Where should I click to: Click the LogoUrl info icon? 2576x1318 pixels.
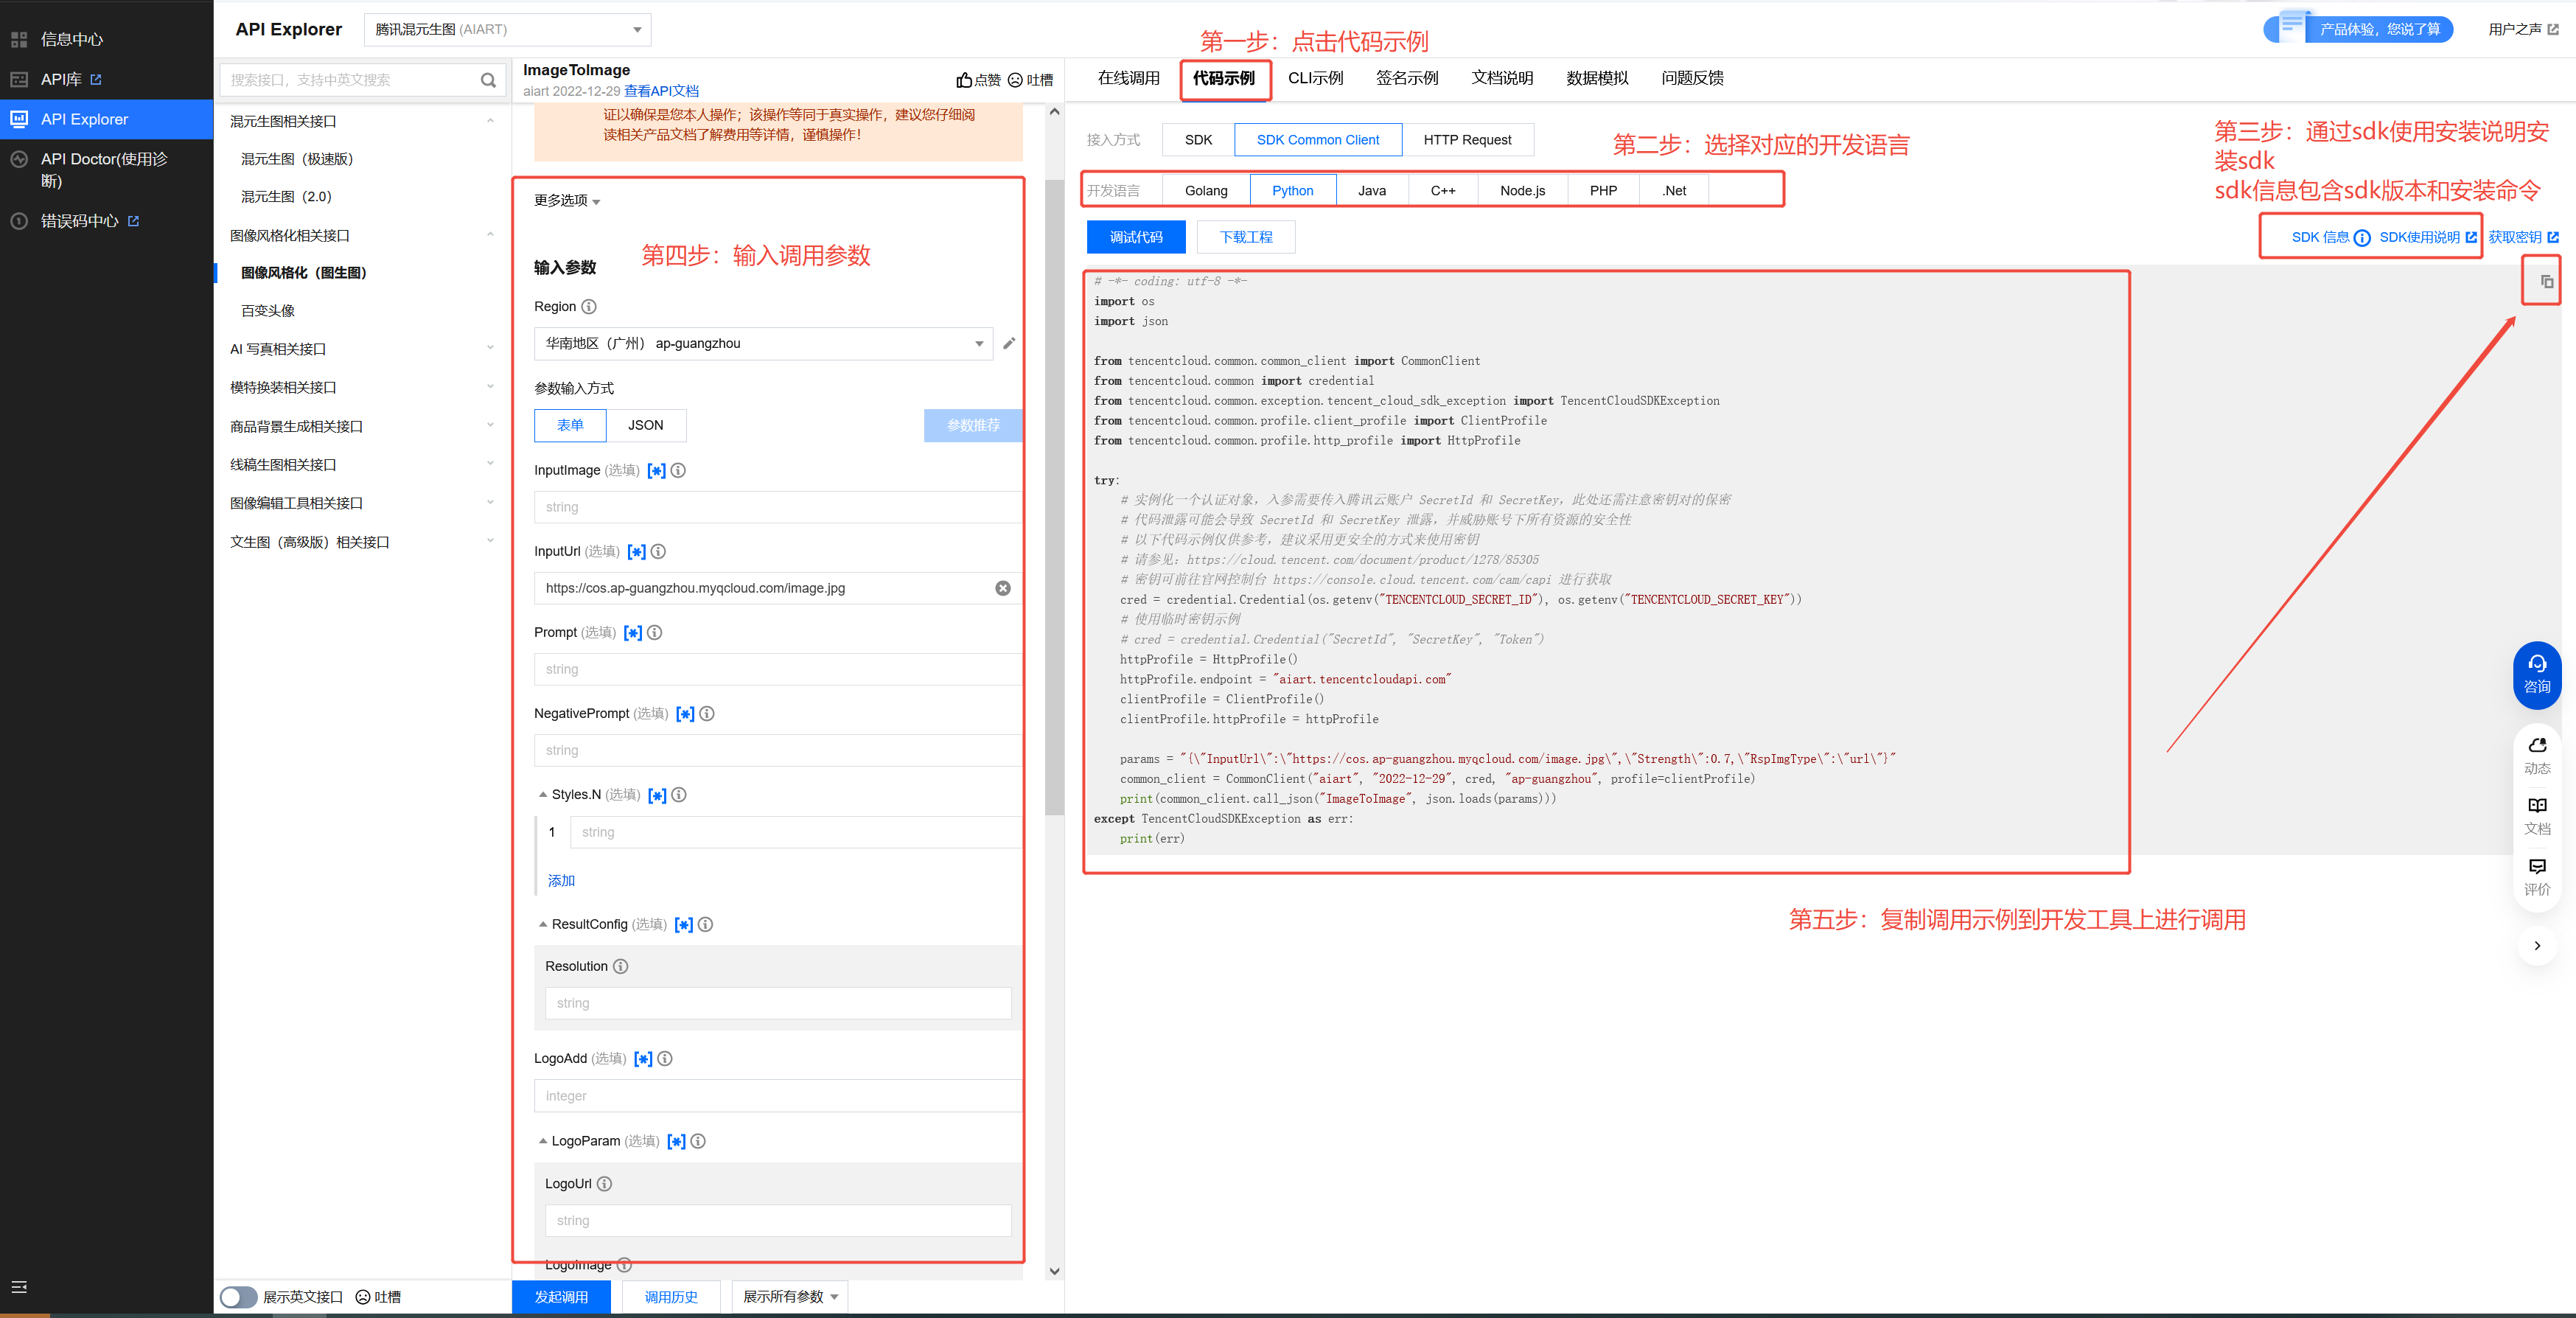[x=605, y=1184]
